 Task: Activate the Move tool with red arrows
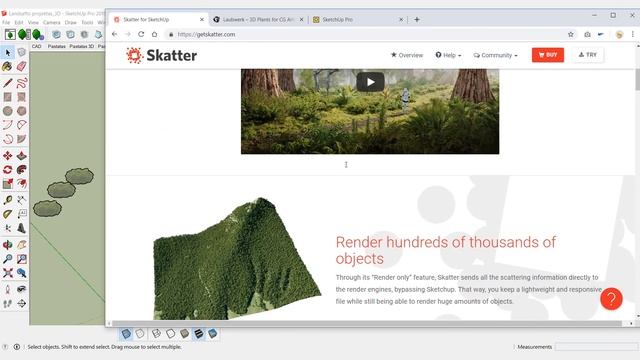tap(7, 156)
